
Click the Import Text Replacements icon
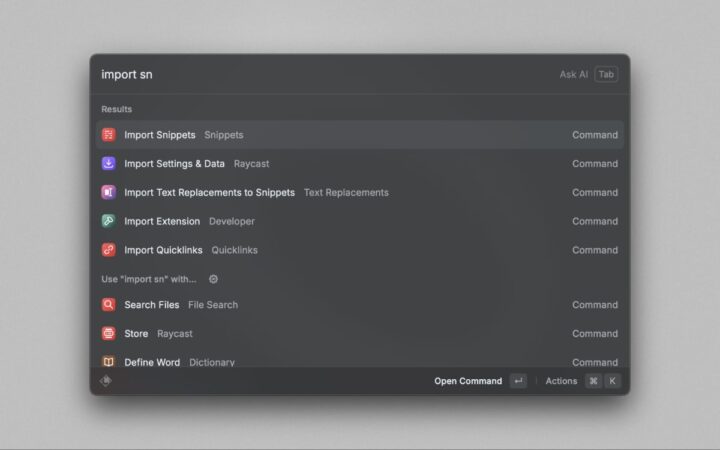tap(108, 193)
